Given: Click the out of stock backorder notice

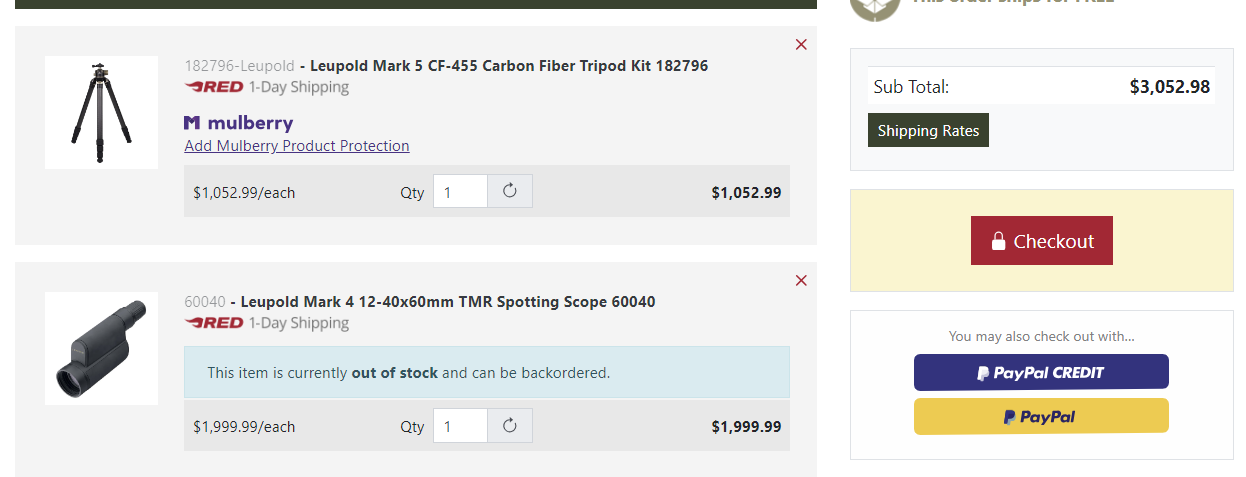Looking at the screenshot, I should click(x=487, y=372).
